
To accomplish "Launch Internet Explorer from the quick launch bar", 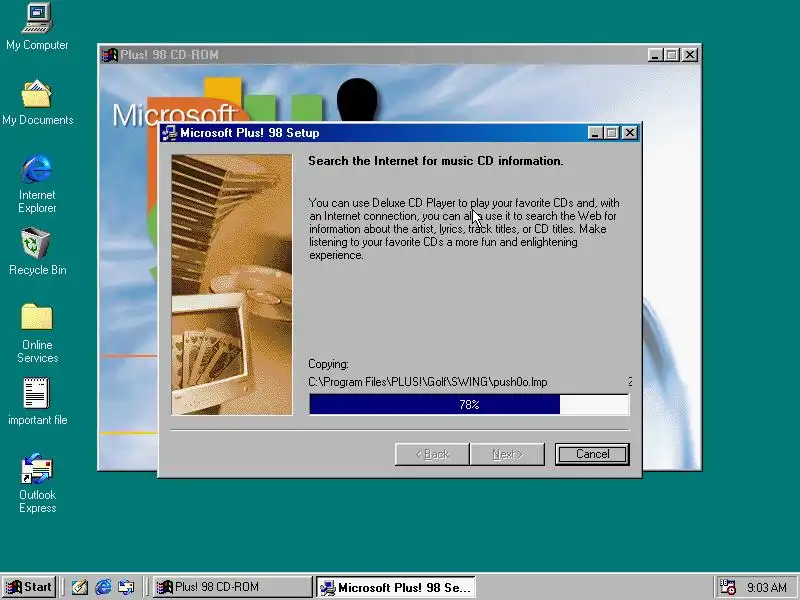I will tap(103, 587).
